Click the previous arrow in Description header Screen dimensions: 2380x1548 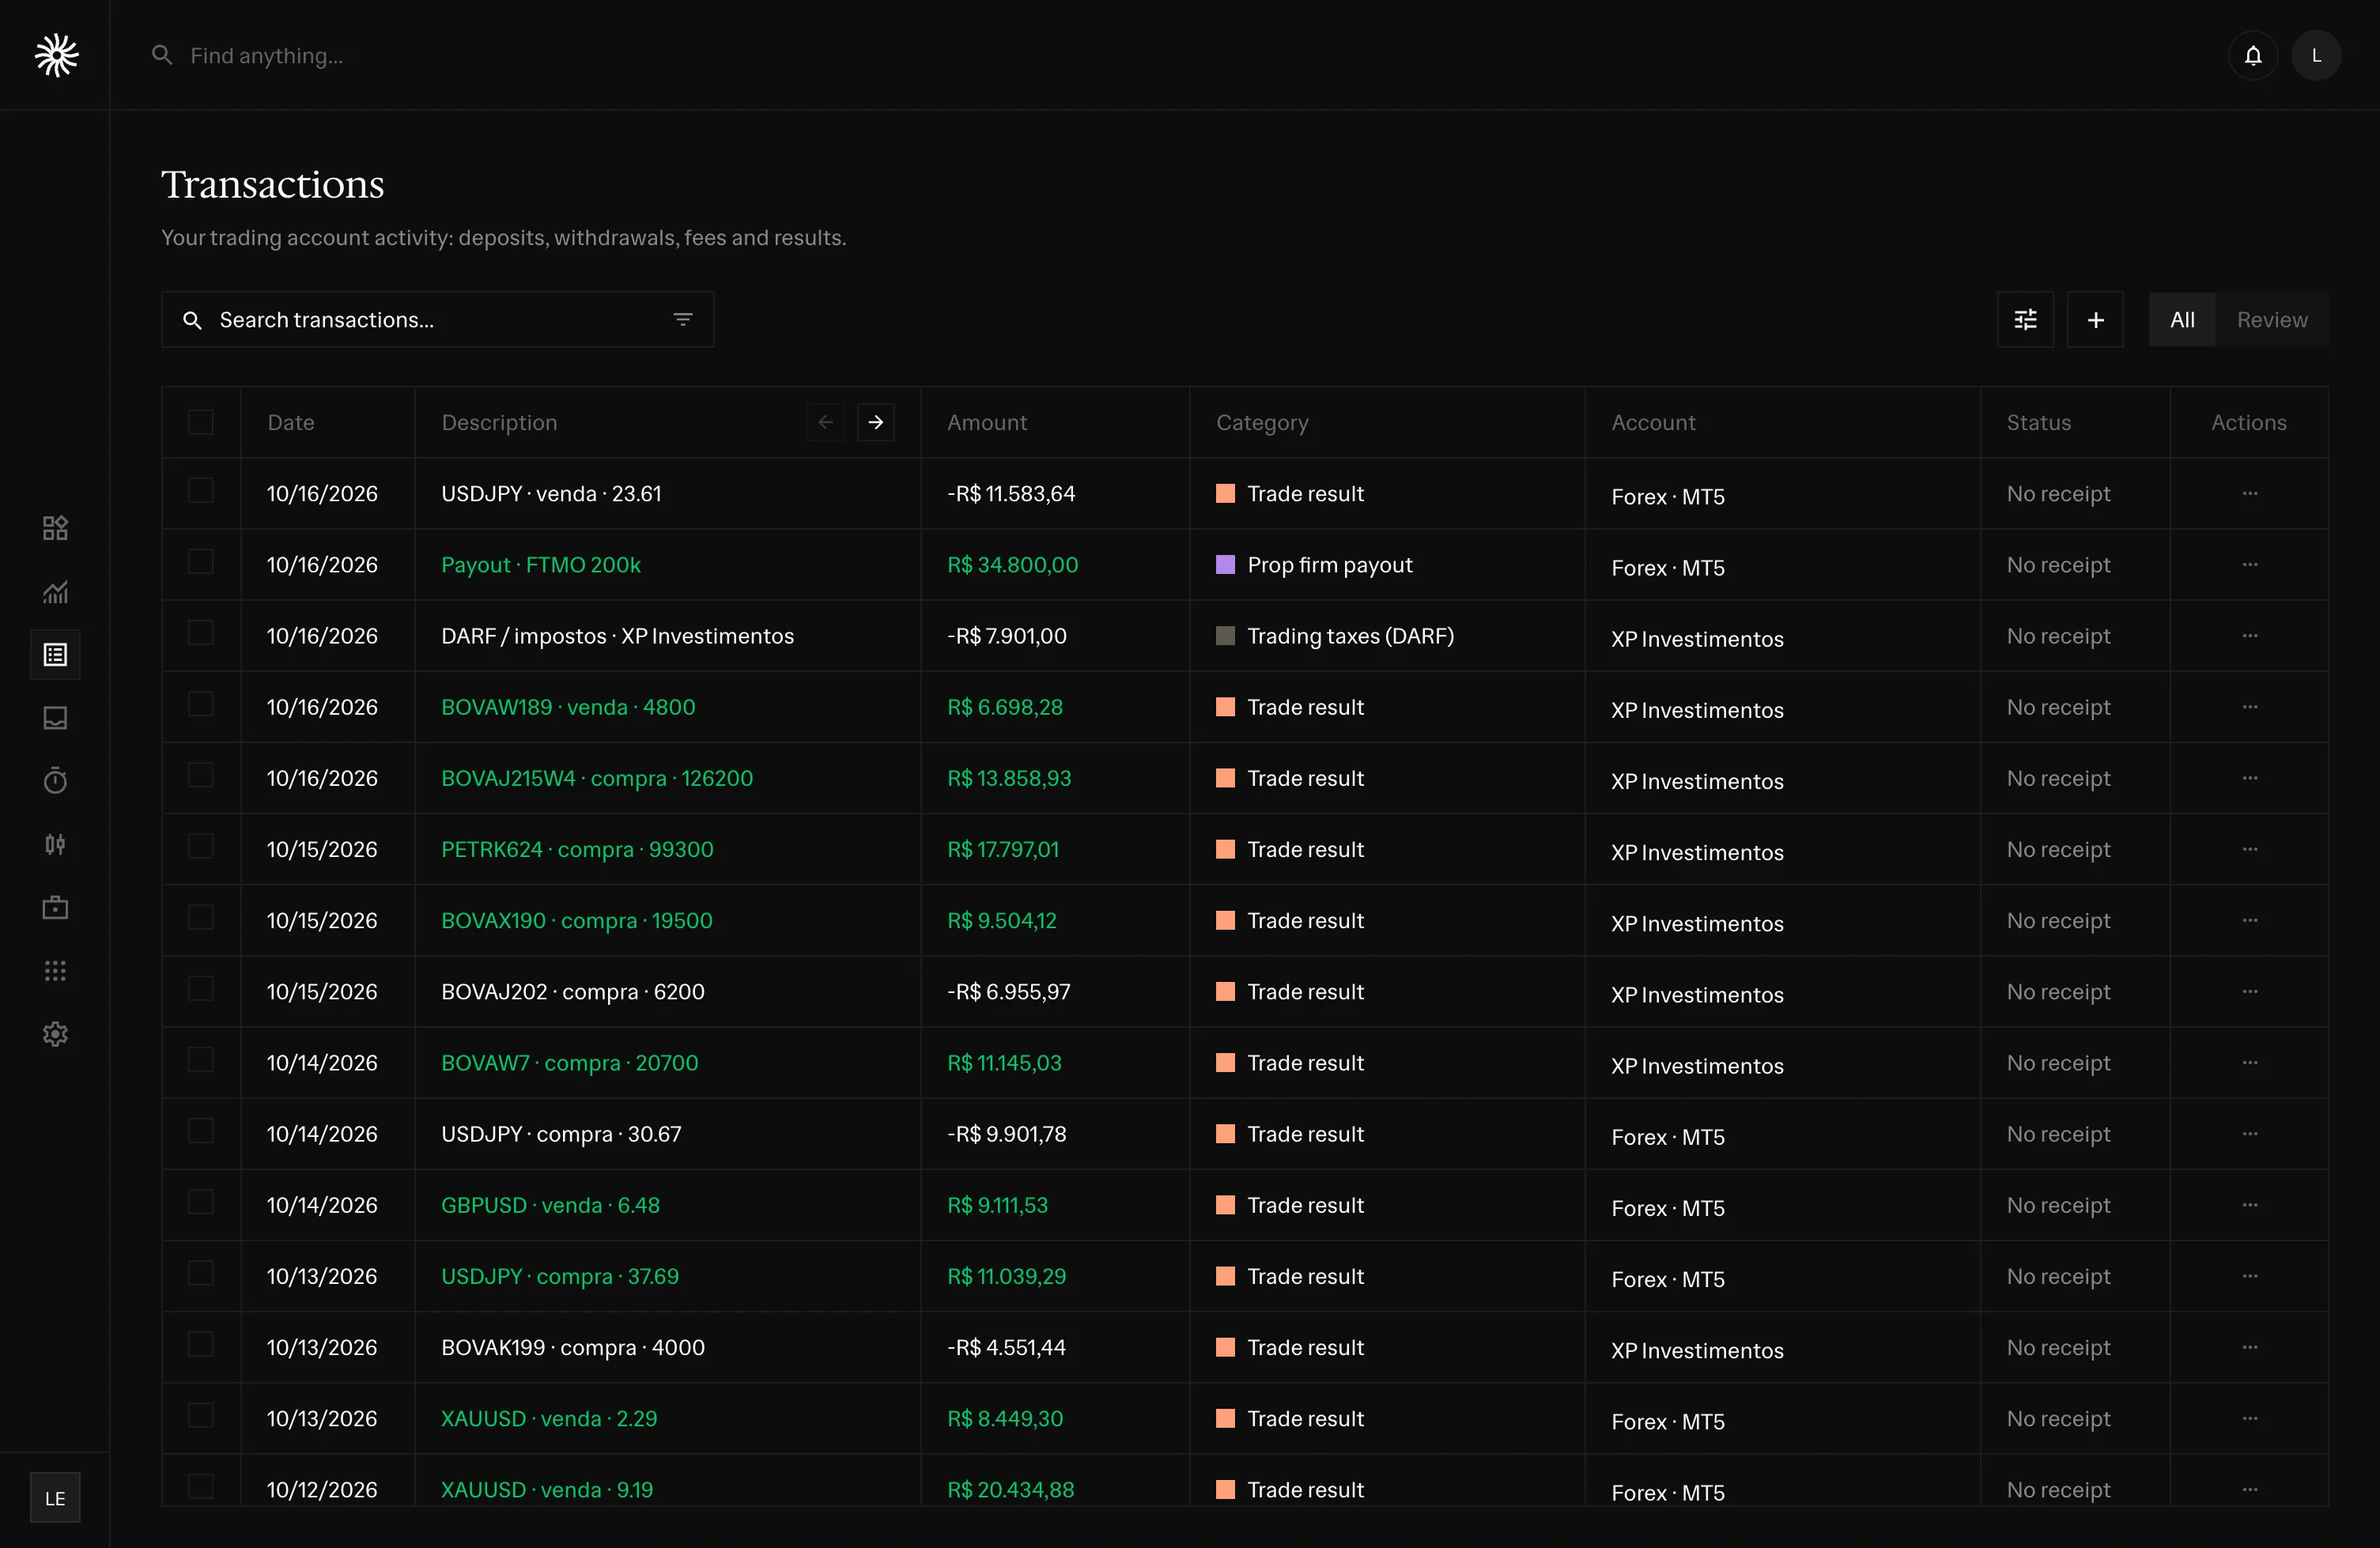click(826, 422)
